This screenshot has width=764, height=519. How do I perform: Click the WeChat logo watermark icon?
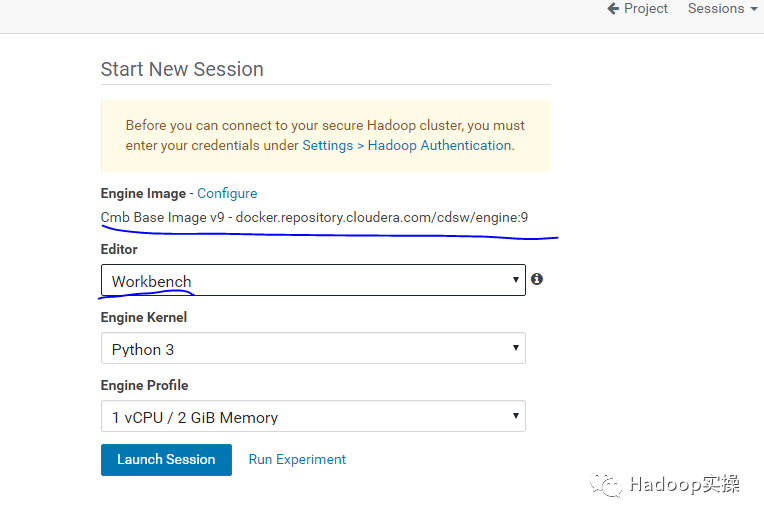point(606,484)
